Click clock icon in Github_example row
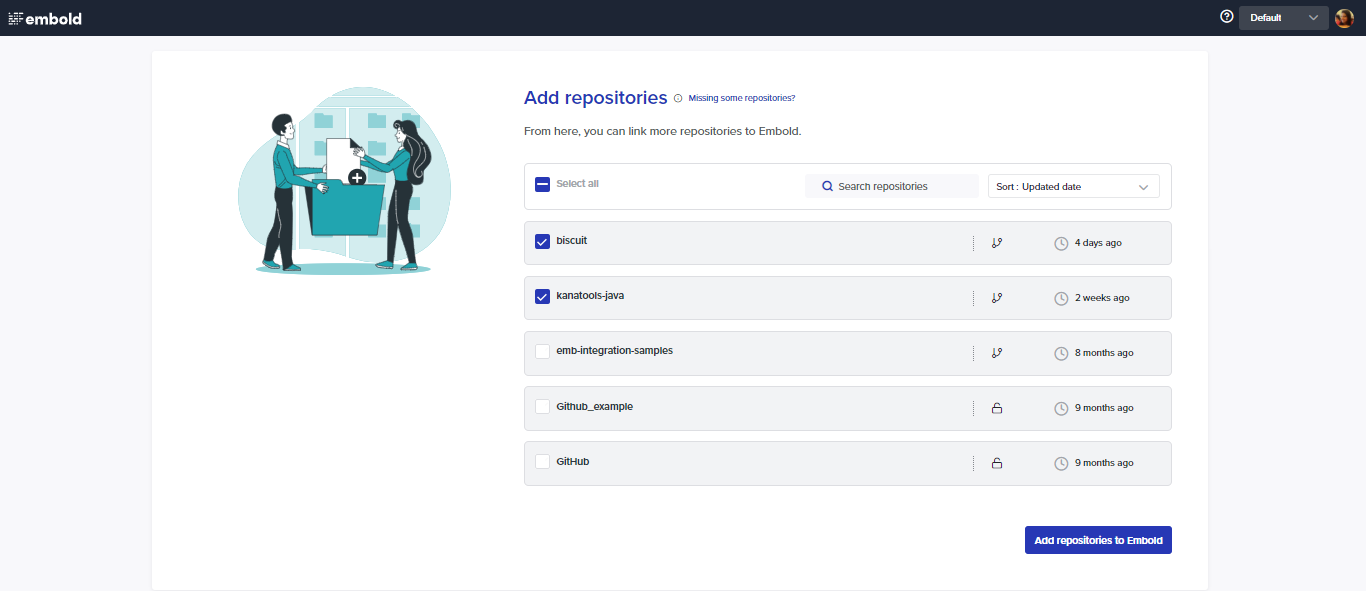Image resolution: width=1366 pixels, height=591 pixels. [1061, 408]
